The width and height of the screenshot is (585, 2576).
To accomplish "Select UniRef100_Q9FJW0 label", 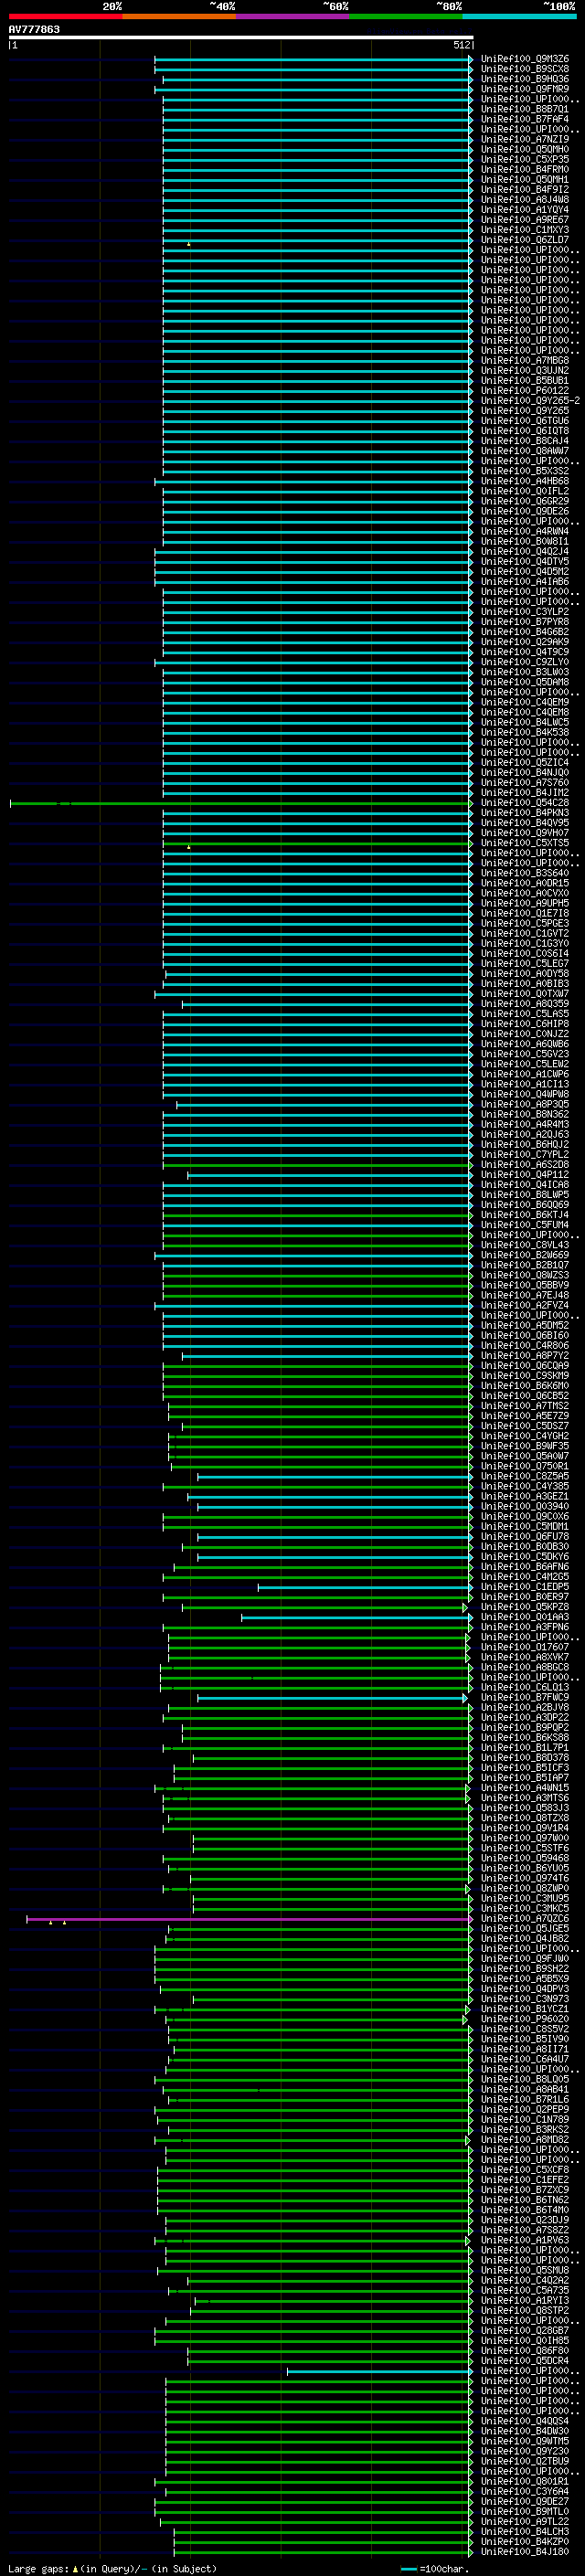I will (525, 1958).
